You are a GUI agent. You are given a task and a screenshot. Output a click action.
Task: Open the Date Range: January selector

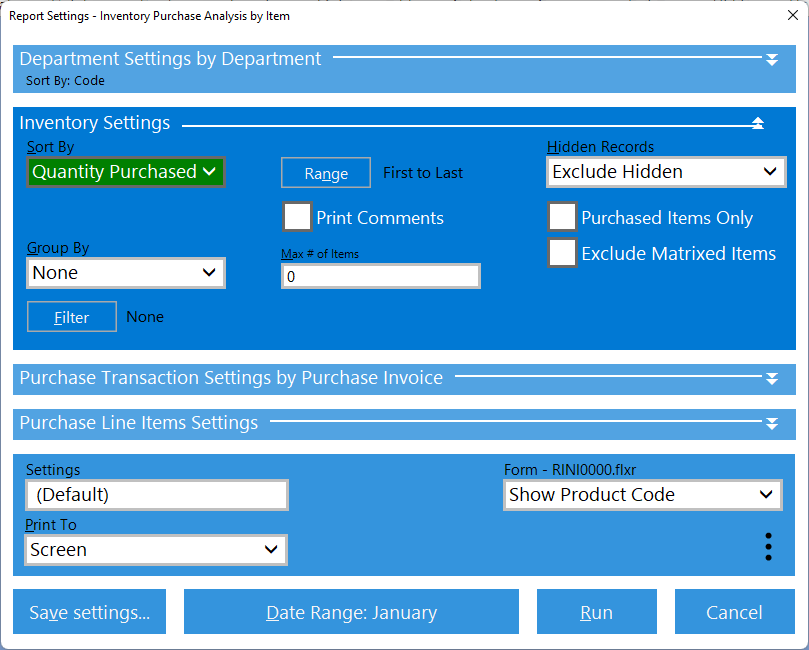[x=351, y=612]
